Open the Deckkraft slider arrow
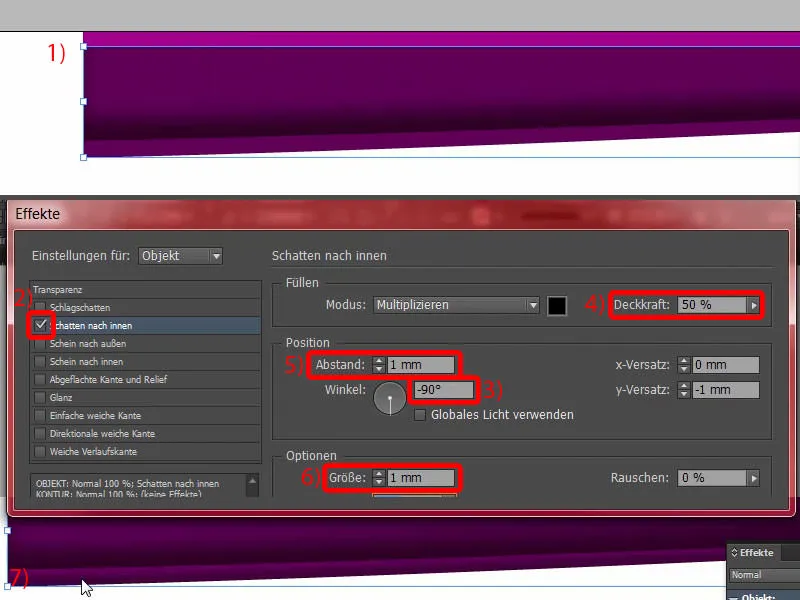Image resolution: width=800 pixels, height=600 pixels. [x=754, y=305]
